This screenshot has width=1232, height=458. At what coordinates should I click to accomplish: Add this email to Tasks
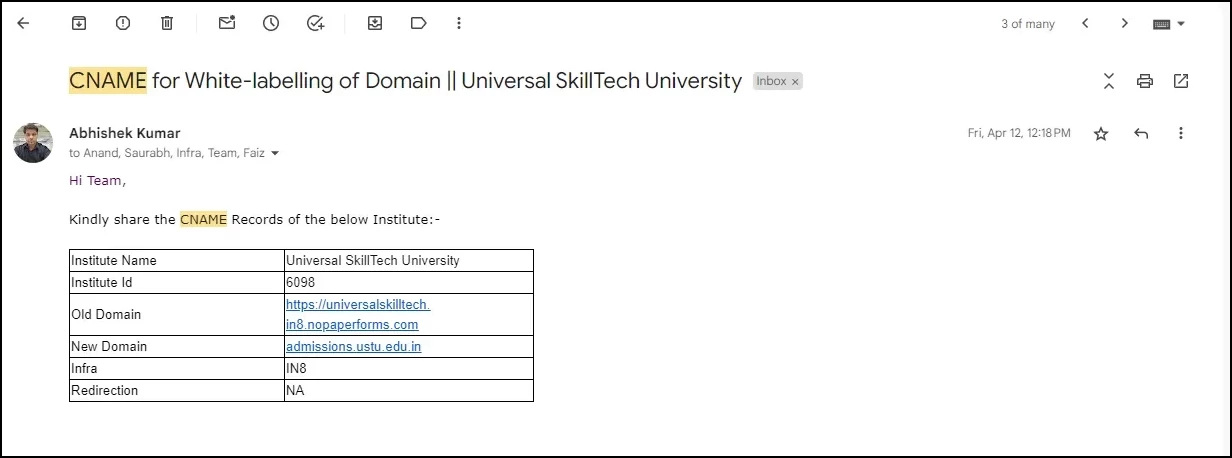click(315, 23)
